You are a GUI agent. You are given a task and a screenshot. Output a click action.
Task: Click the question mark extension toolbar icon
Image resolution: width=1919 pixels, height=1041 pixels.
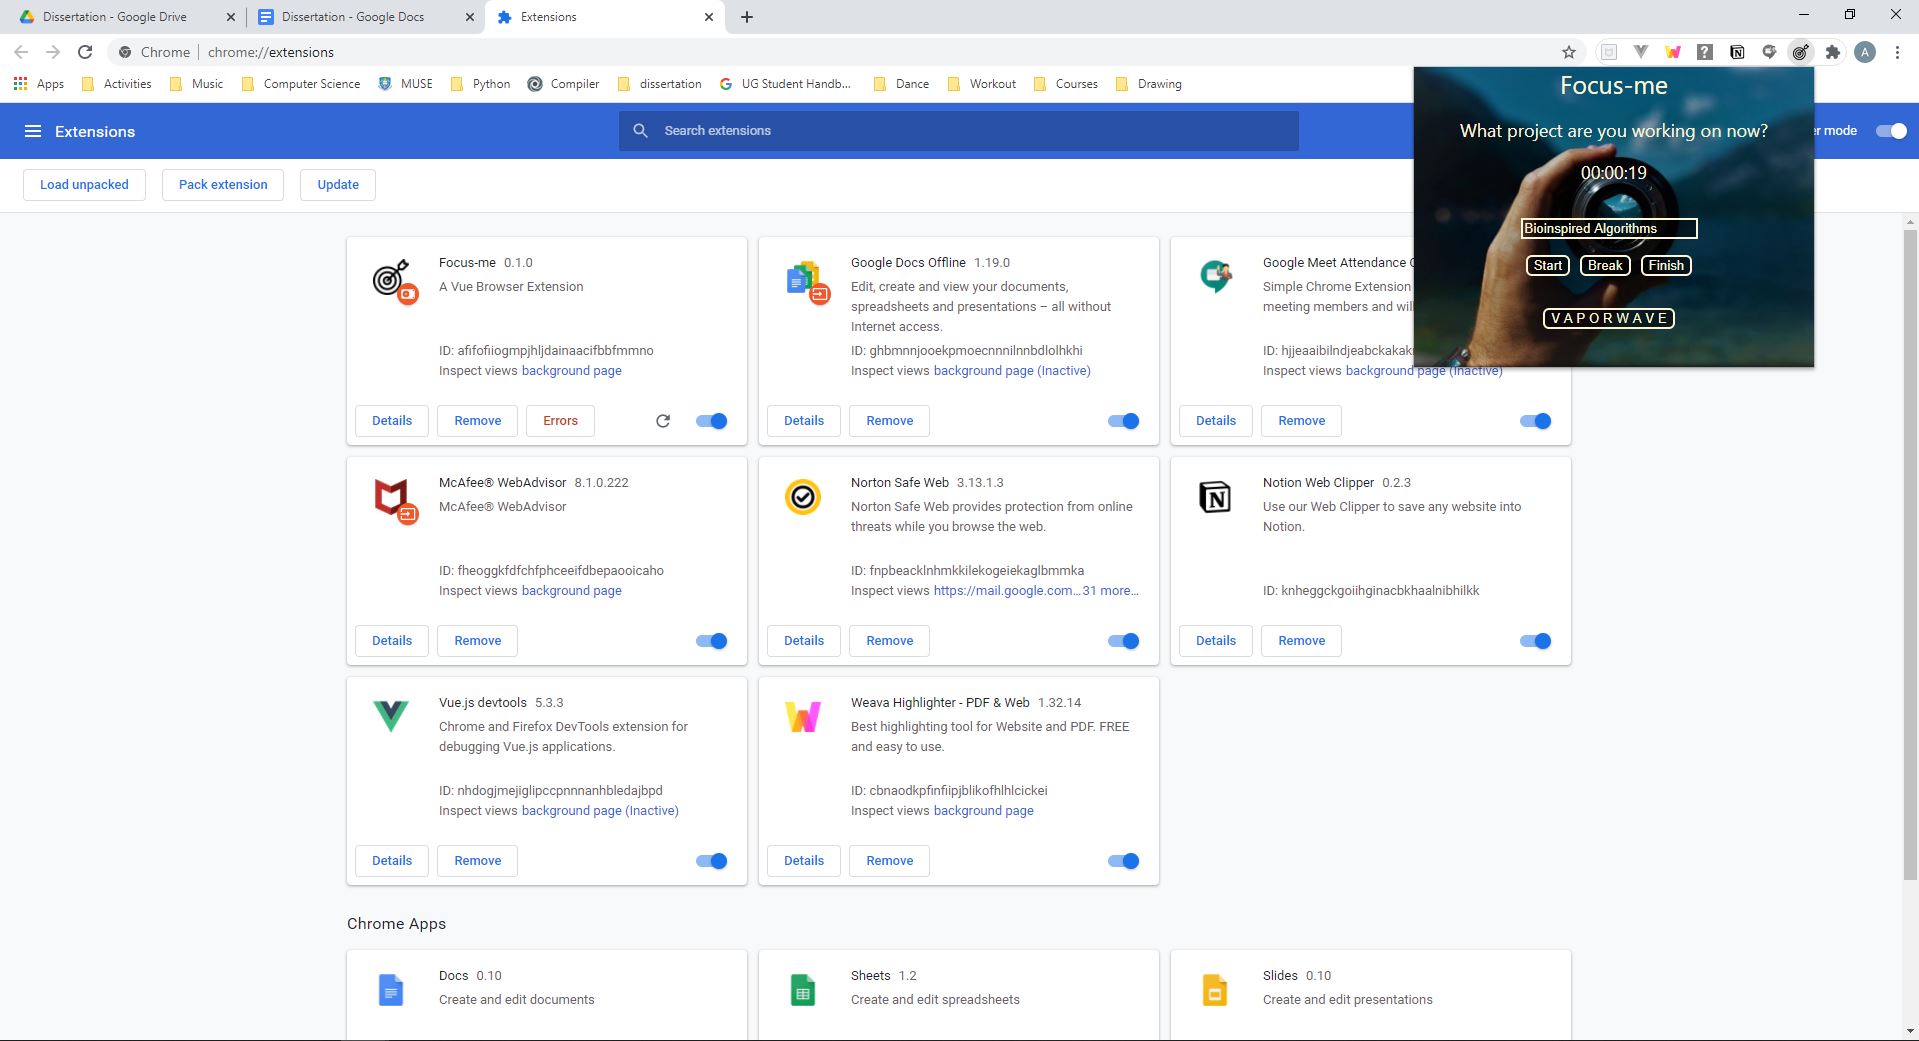coord(1705,52)
